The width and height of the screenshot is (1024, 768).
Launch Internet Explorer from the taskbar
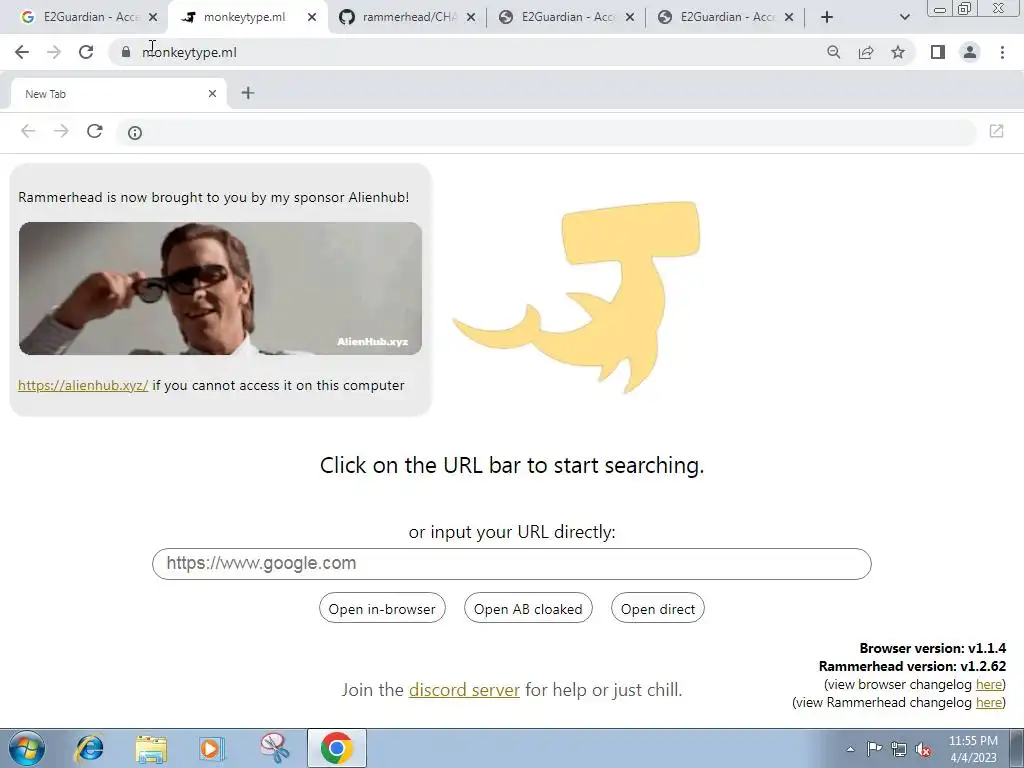[x=89, y=748]
